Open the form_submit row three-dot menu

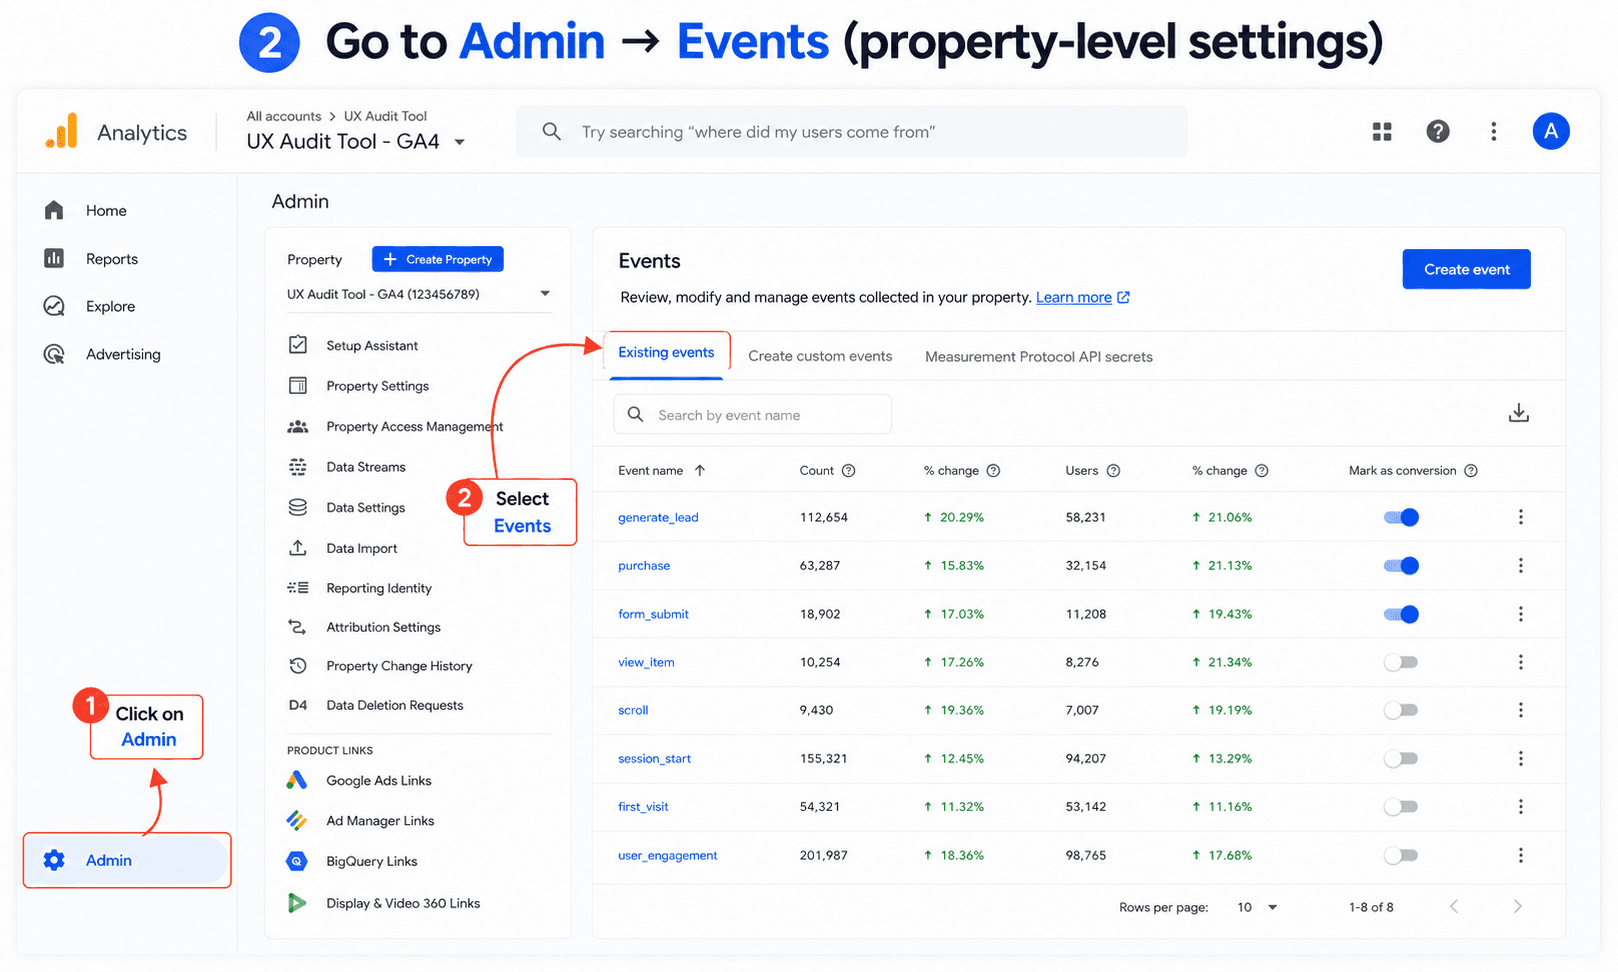coord(1521,614)
